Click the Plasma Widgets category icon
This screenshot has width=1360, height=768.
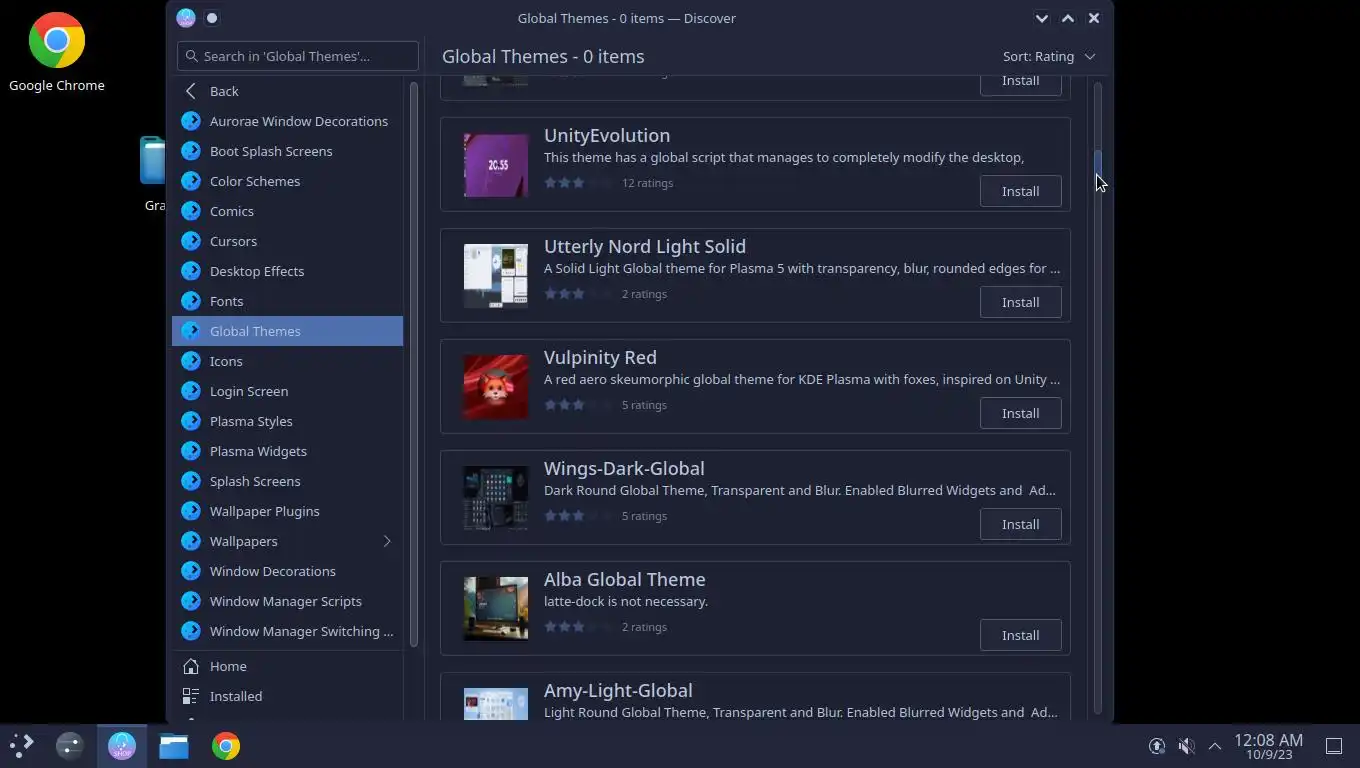pos(191,451)
